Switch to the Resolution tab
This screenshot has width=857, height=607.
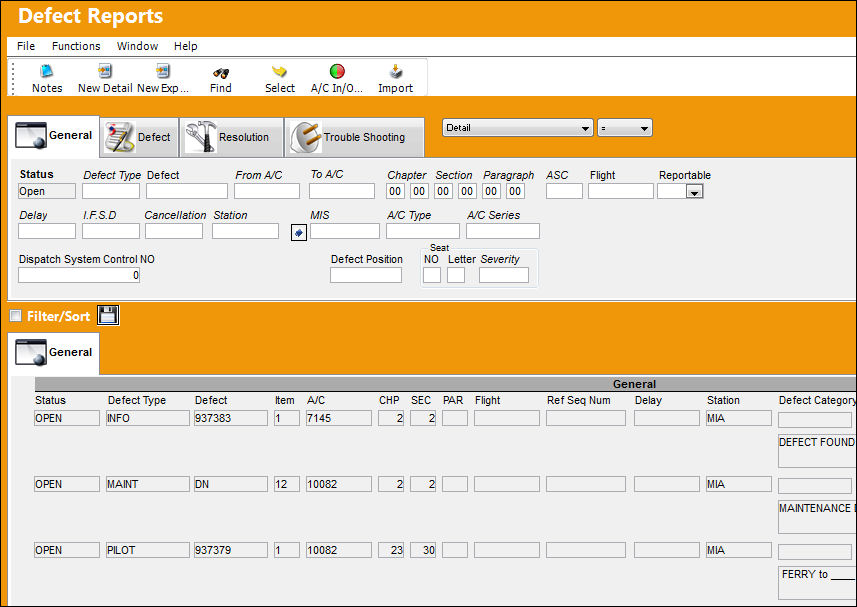[231, 137]
